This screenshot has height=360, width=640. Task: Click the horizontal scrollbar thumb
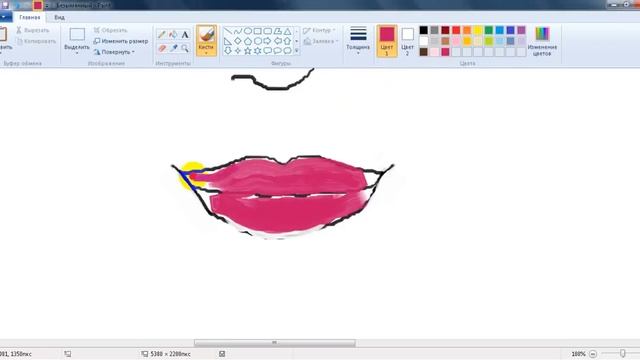274,343
